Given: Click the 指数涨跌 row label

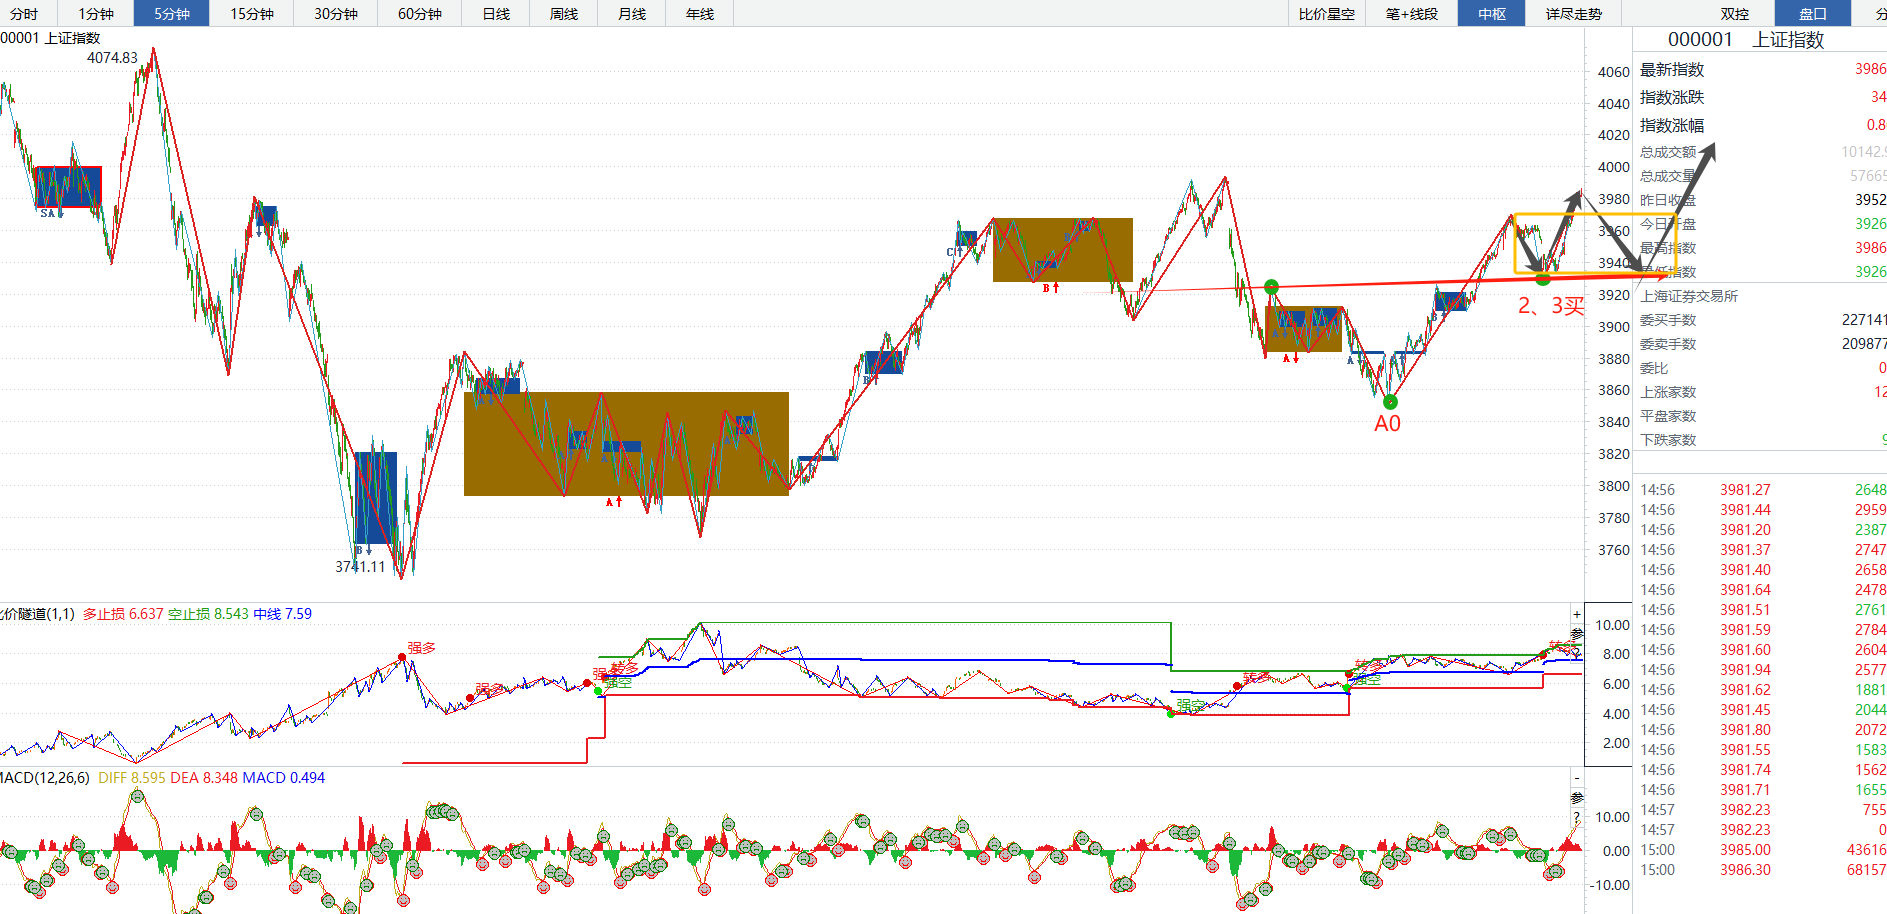Looking at the screenshot, I should [1672, 98].
